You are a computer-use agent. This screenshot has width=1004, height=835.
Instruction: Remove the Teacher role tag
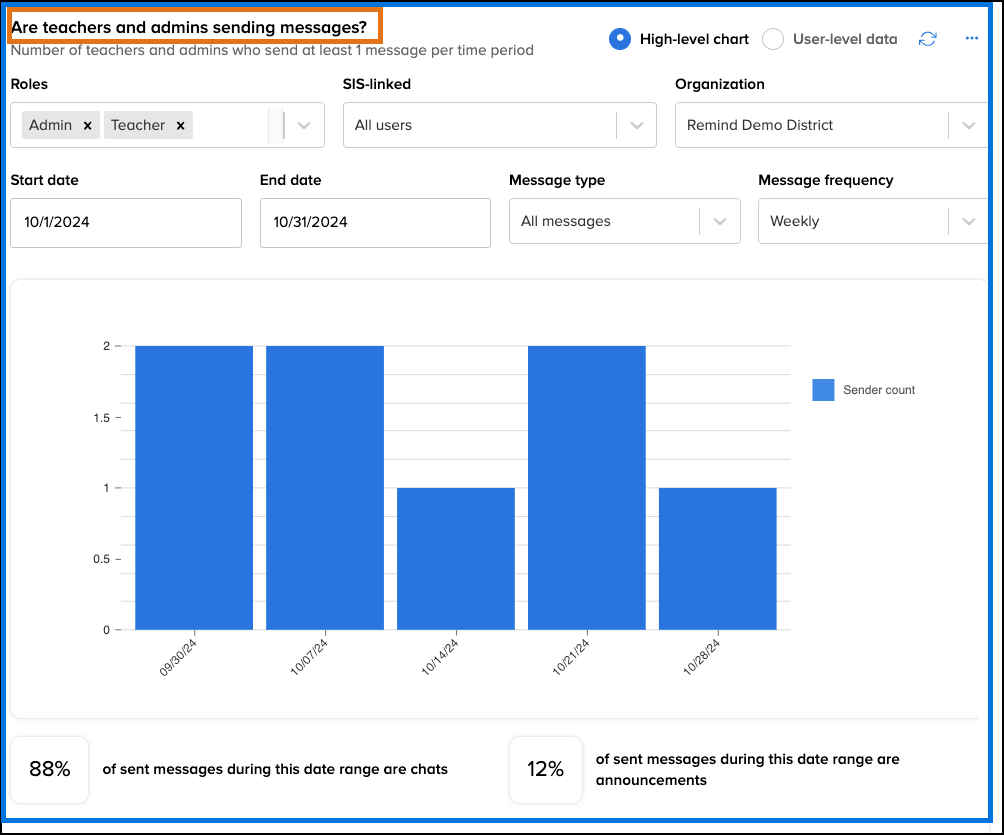180,125
